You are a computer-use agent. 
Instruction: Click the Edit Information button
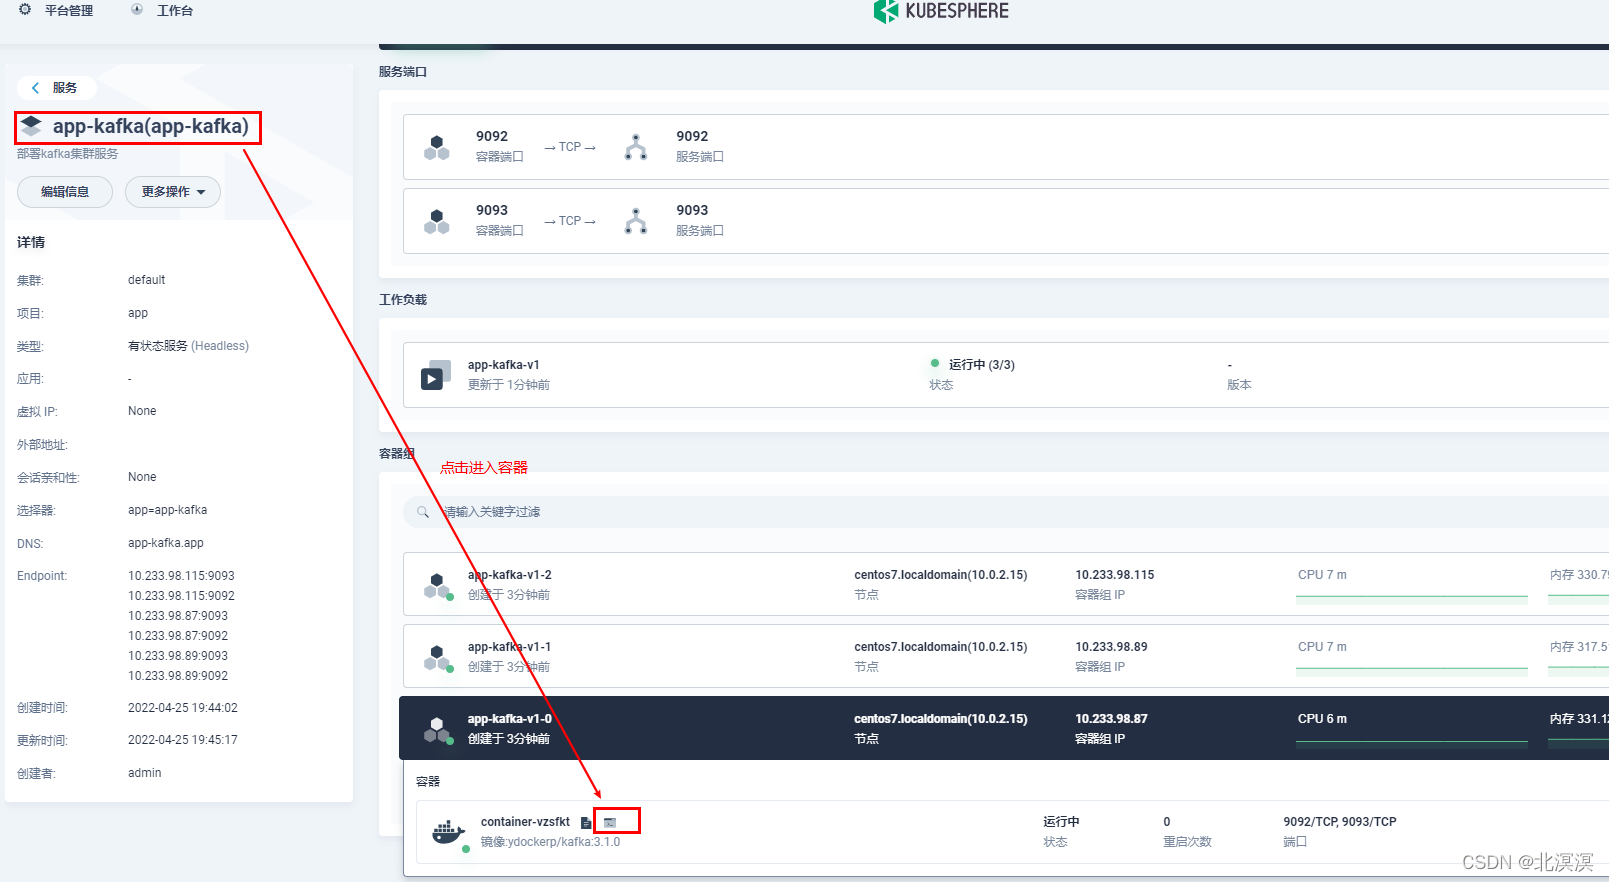(65, 192)
